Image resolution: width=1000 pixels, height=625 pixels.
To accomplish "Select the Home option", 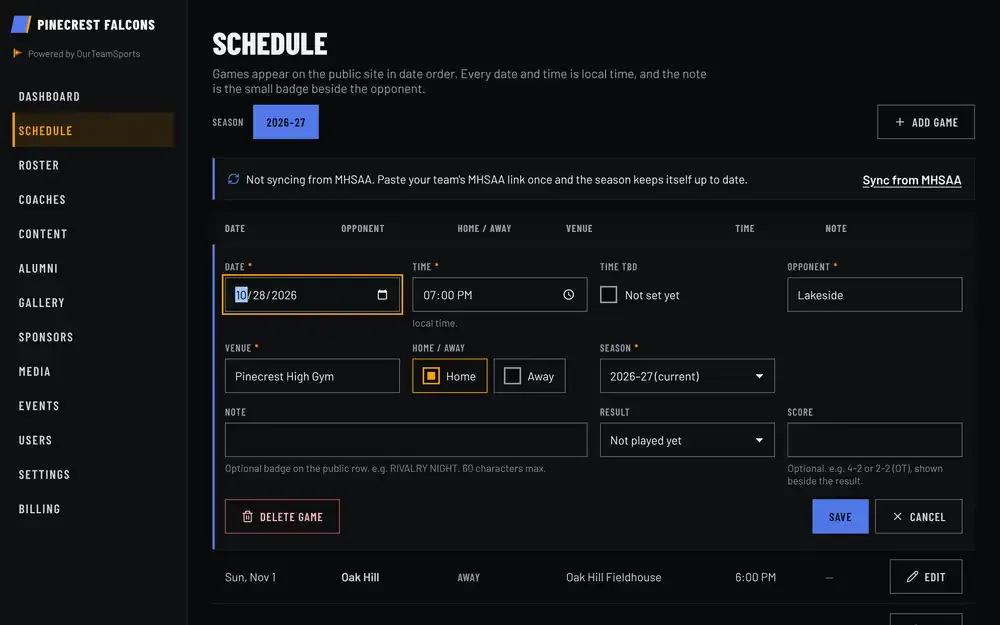I will click(450, 376).
